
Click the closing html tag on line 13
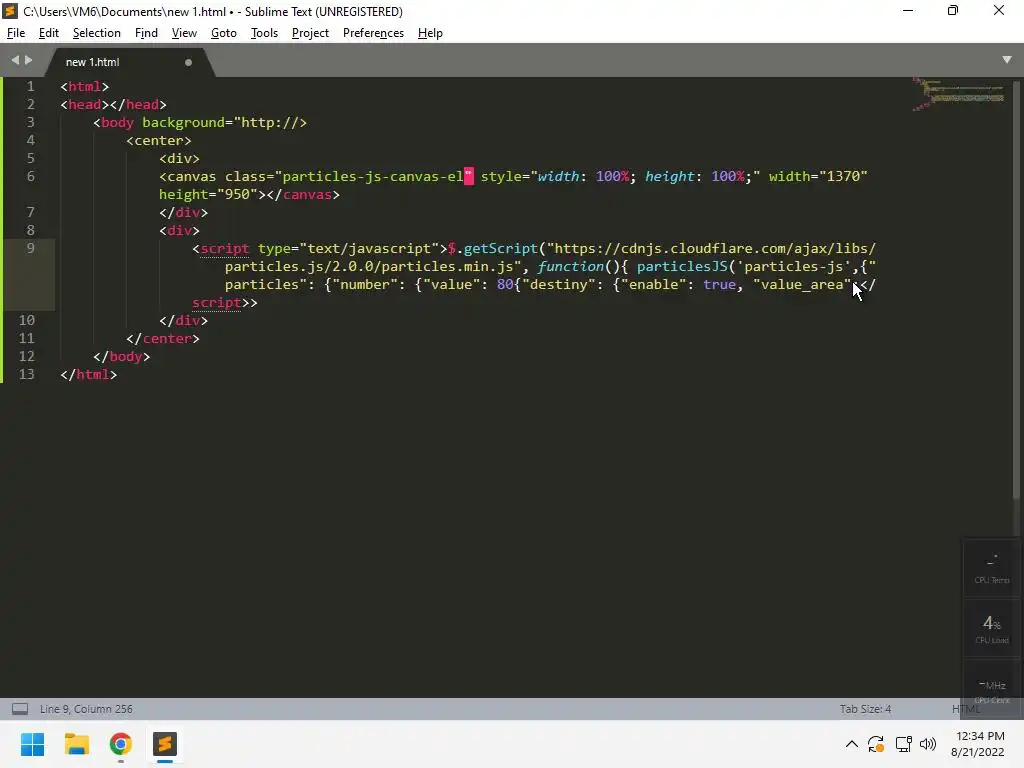[x=88, y=374]
